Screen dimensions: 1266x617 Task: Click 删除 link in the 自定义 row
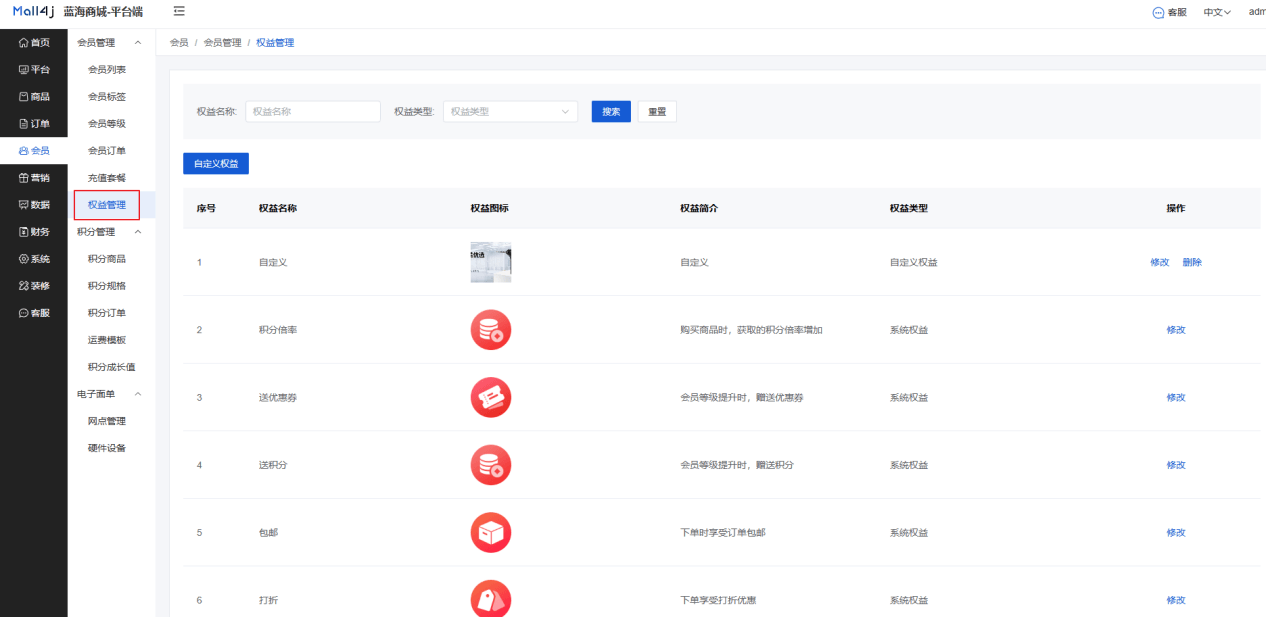(x=1192, y=262)
